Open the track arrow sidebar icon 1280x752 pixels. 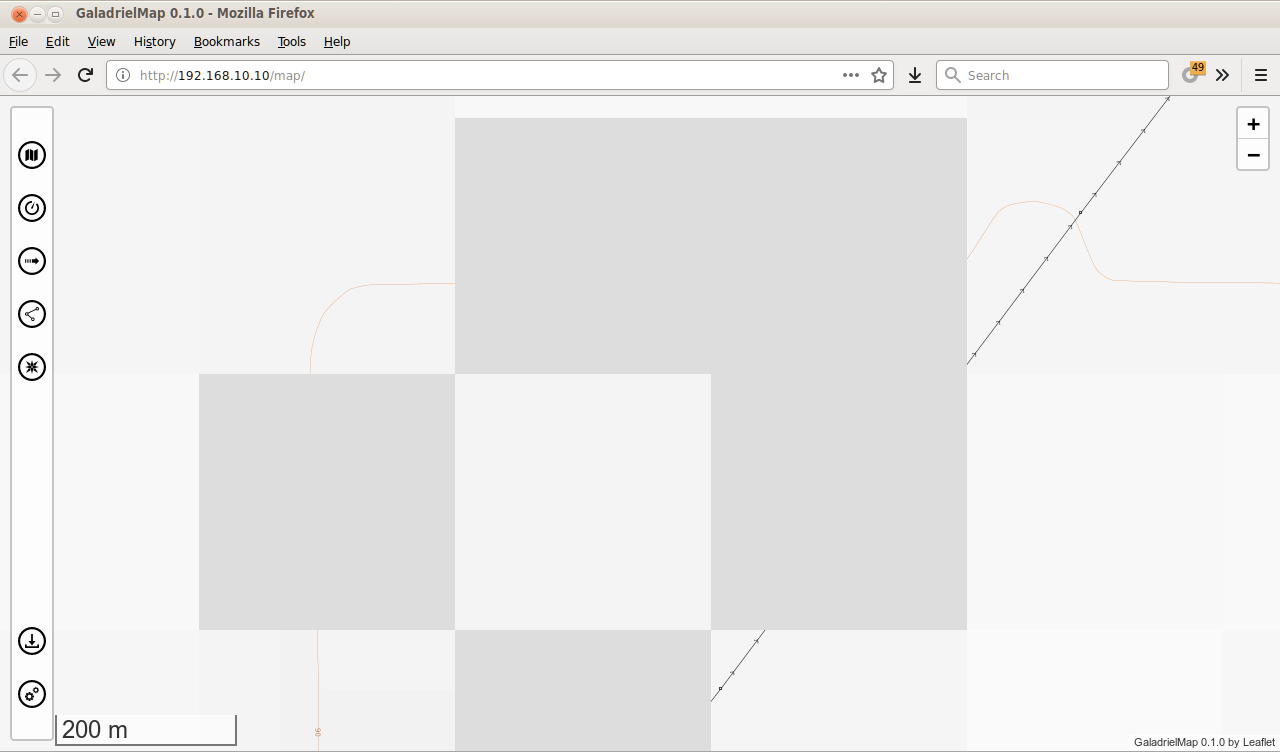(x=32, y=261)
